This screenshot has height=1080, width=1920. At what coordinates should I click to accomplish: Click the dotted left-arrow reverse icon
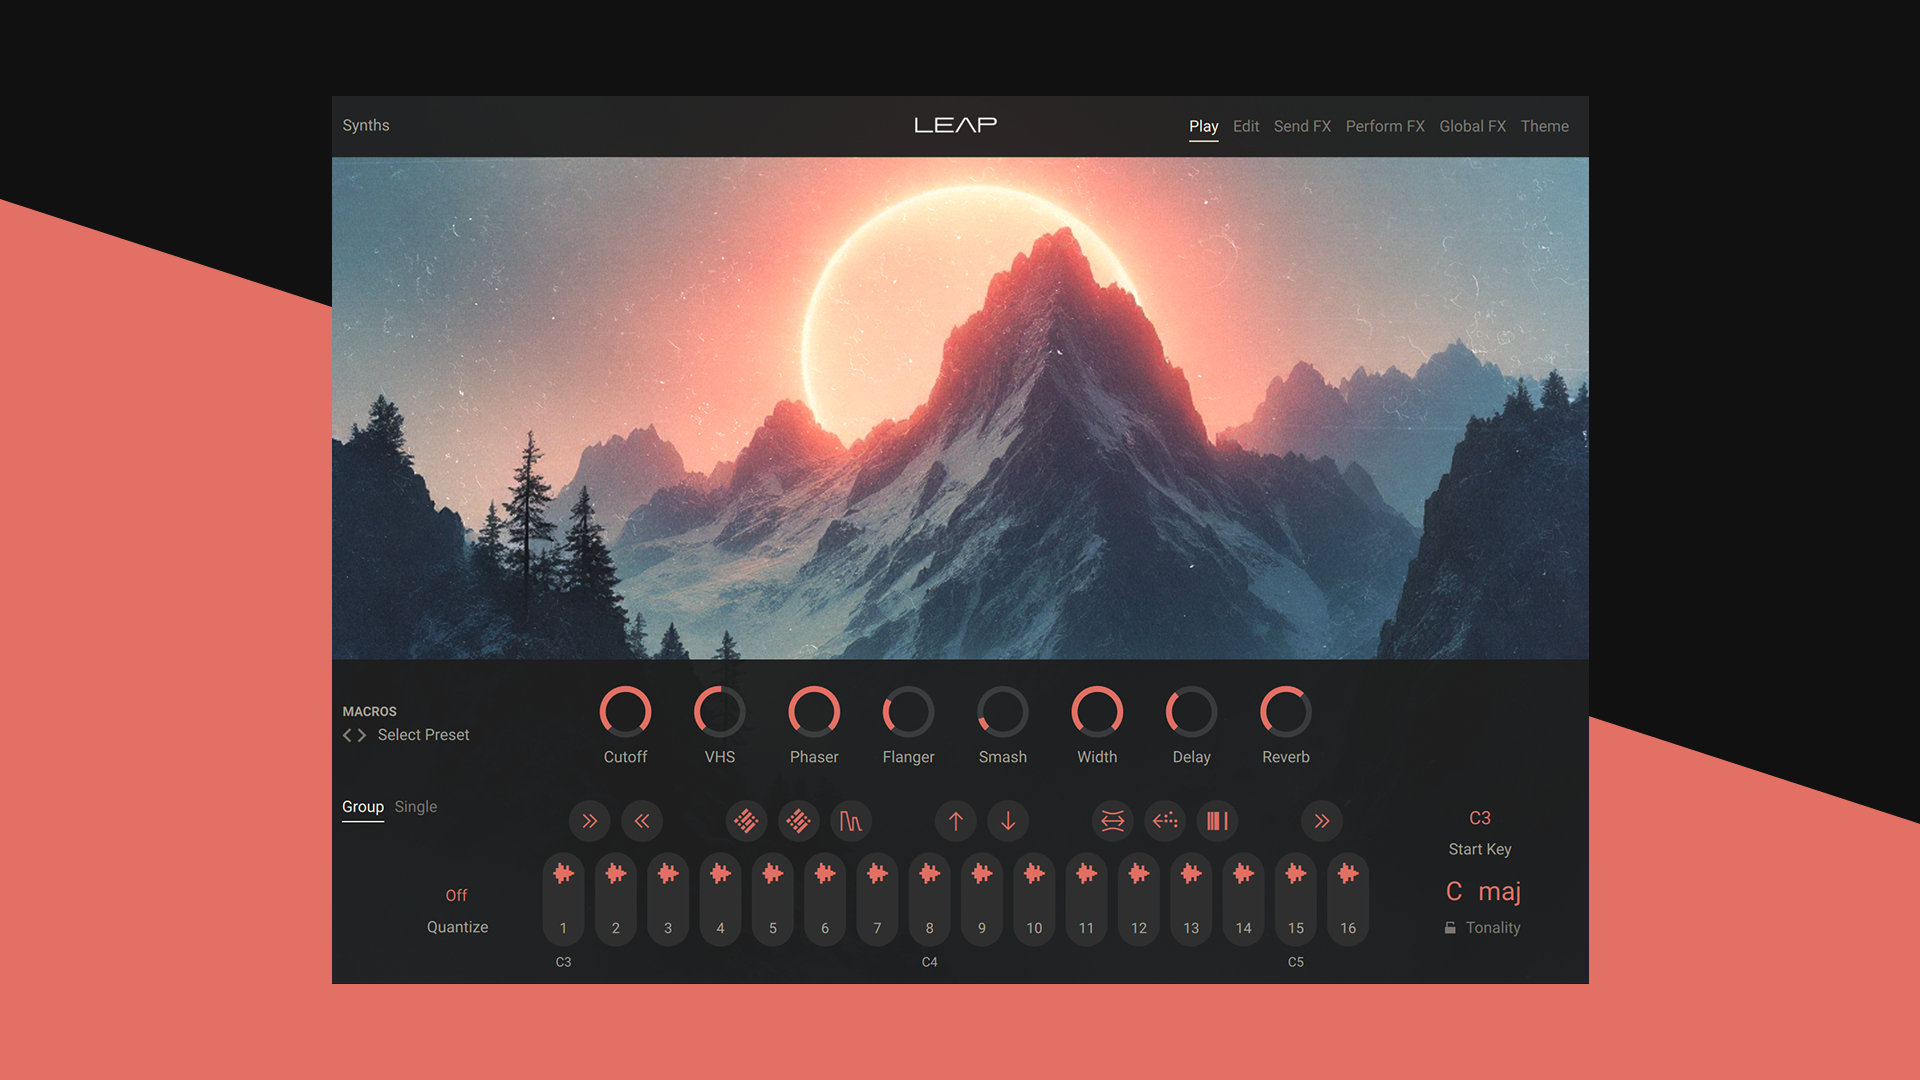tap(1165, 821)
